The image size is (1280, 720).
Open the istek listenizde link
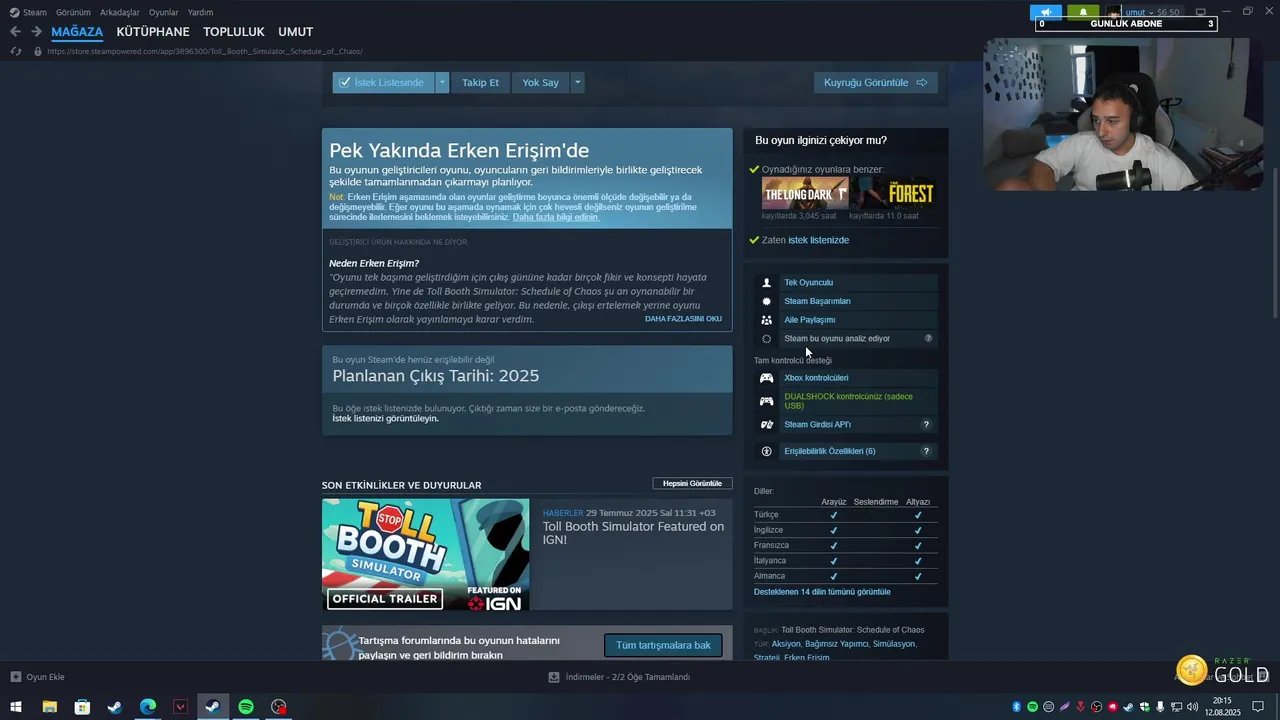point(818,240)
